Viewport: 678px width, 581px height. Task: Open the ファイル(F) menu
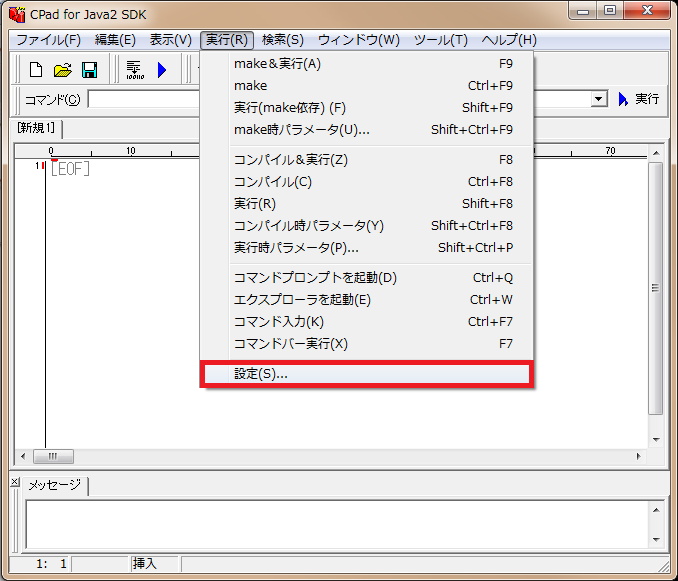click(x=48, y=40)
